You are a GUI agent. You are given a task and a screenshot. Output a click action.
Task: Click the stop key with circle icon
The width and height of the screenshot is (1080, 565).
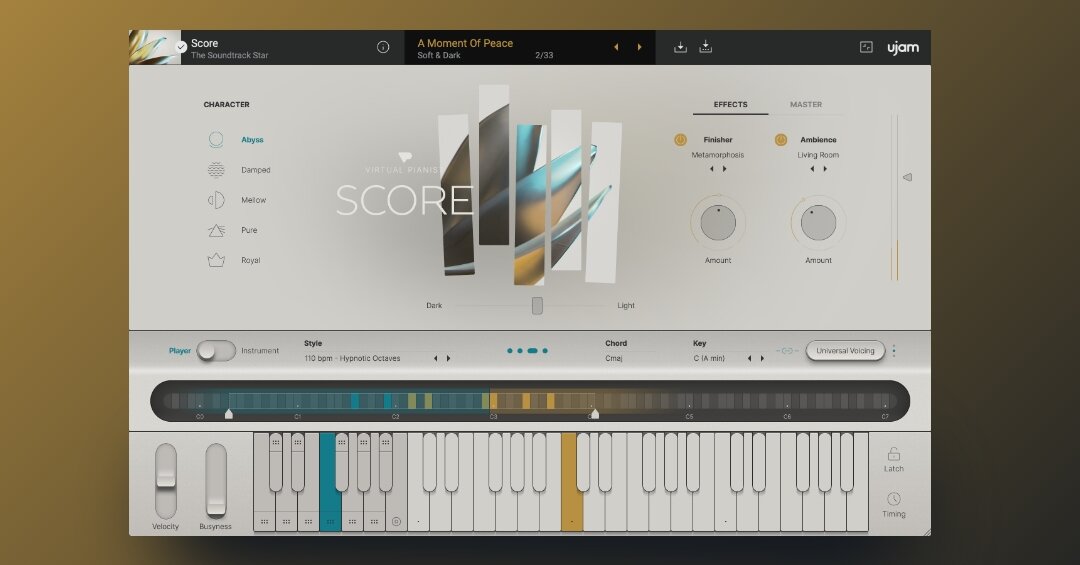[x=396, y=522]
